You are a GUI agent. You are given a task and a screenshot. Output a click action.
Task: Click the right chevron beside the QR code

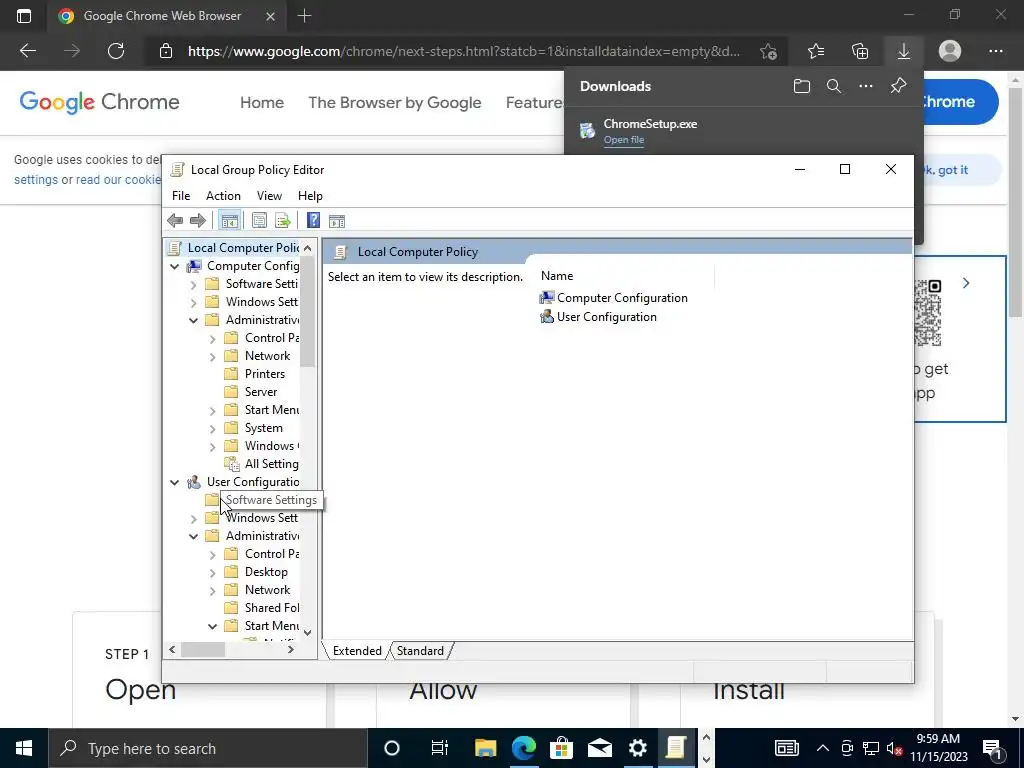pyautogui.click(x=966, y=283)
